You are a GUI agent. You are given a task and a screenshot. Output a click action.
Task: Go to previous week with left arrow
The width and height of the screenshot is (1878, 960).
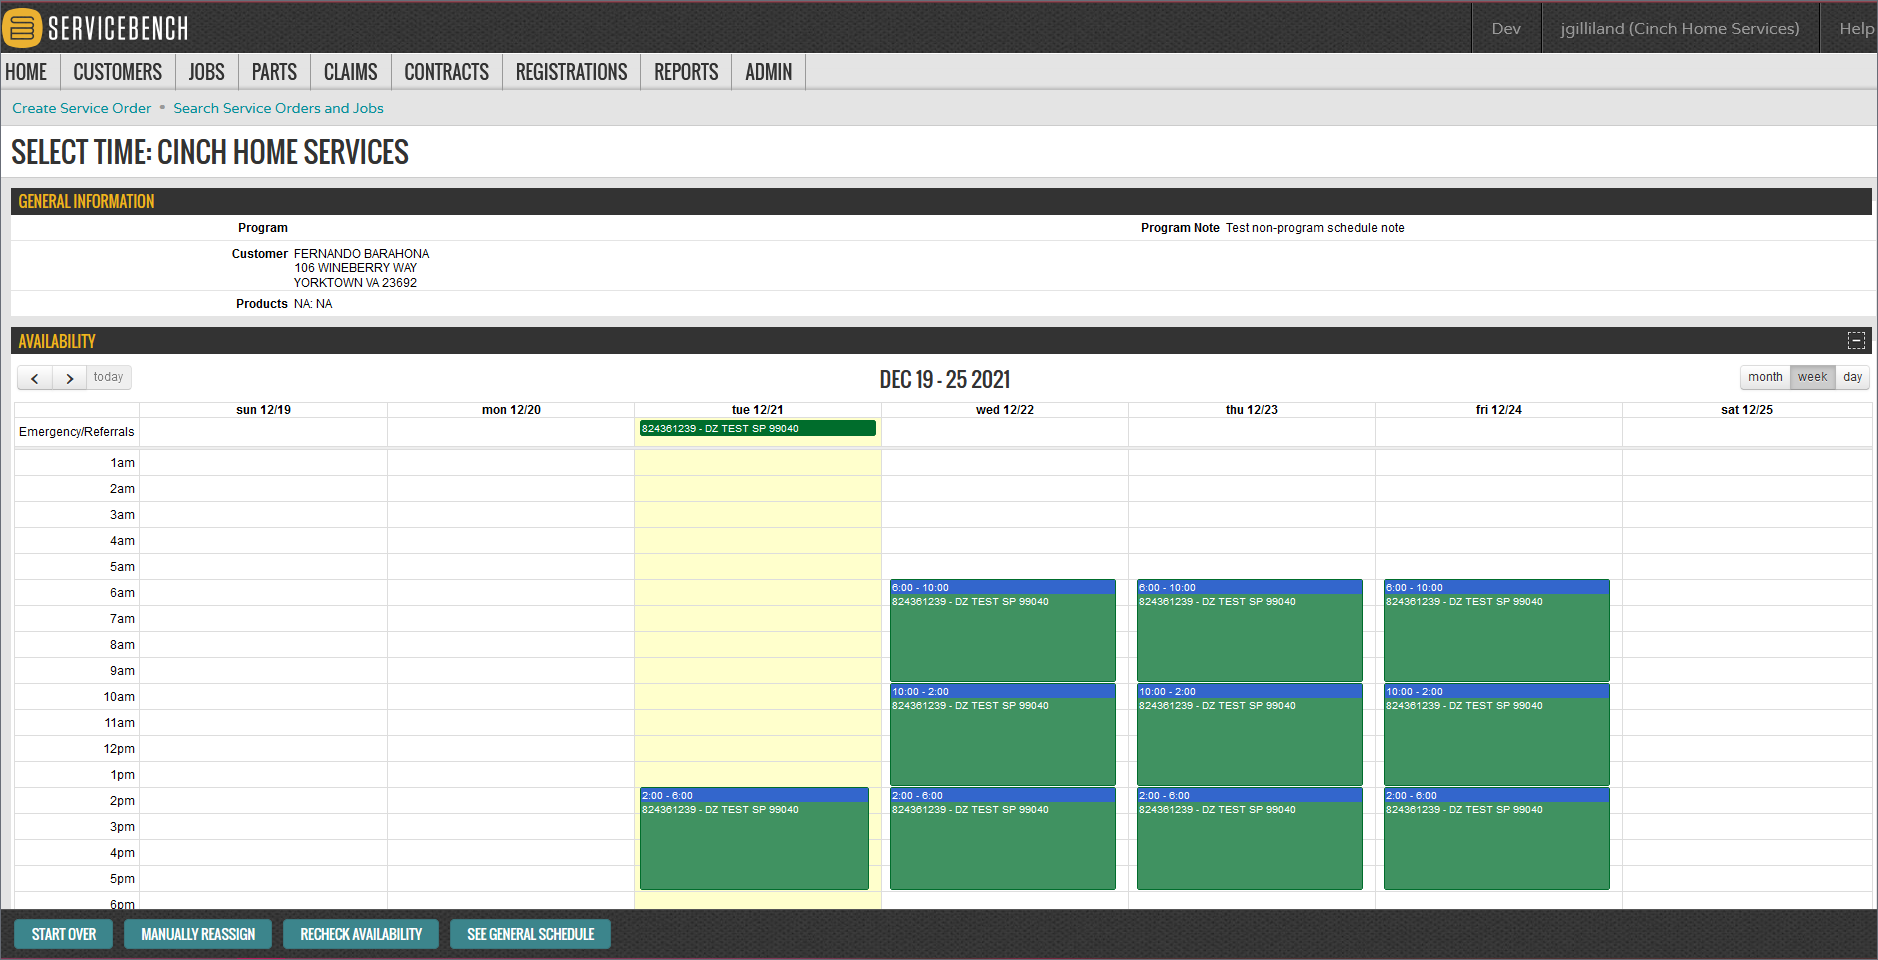click(x=35, y=378)
